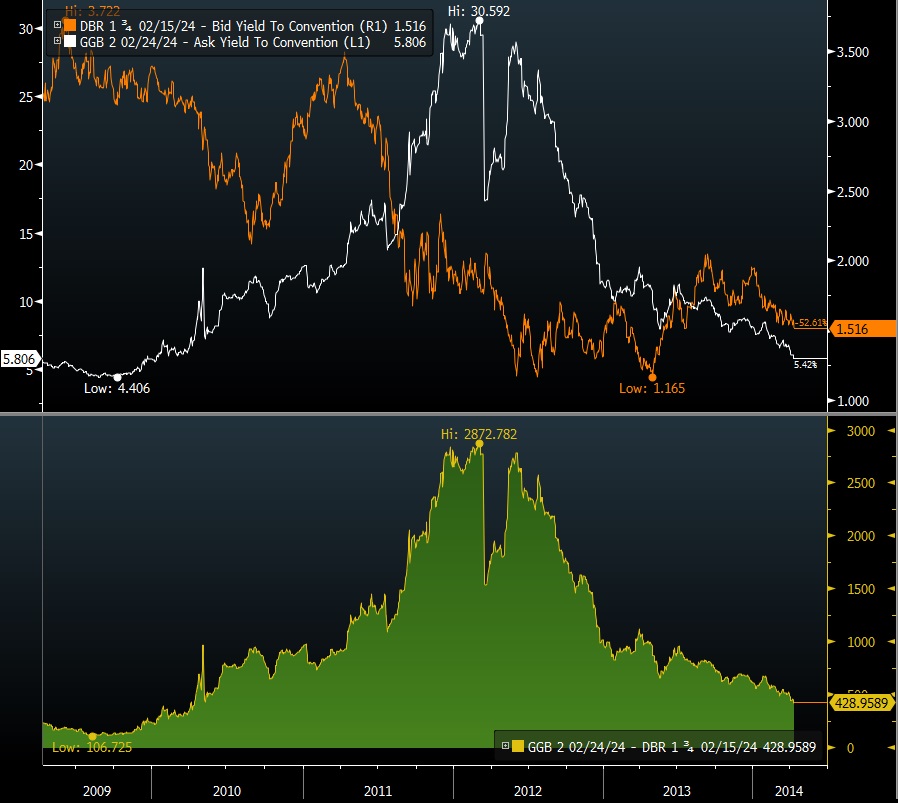Click the 3.000 tick on the right yield axis
The image size is (898, 803).
[853, 122]
